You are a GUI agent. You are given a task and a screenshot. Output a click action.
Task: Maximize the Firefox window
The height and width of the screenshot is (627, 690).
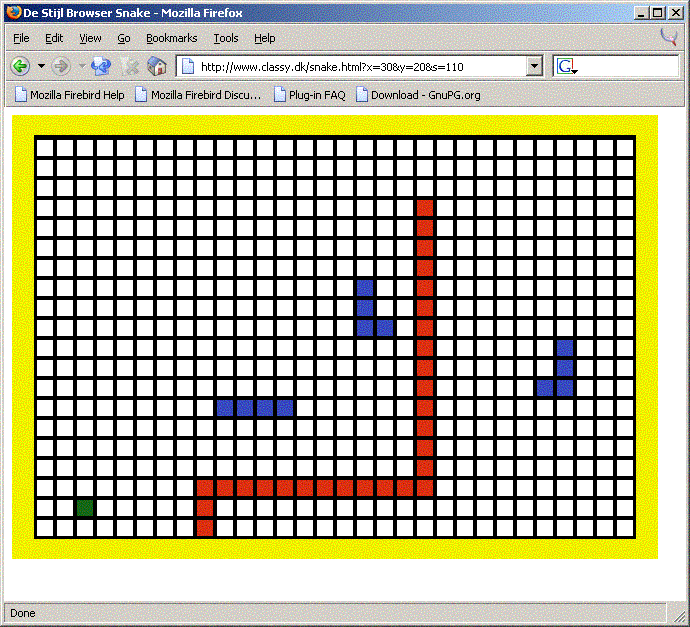(x=657, y=13)
